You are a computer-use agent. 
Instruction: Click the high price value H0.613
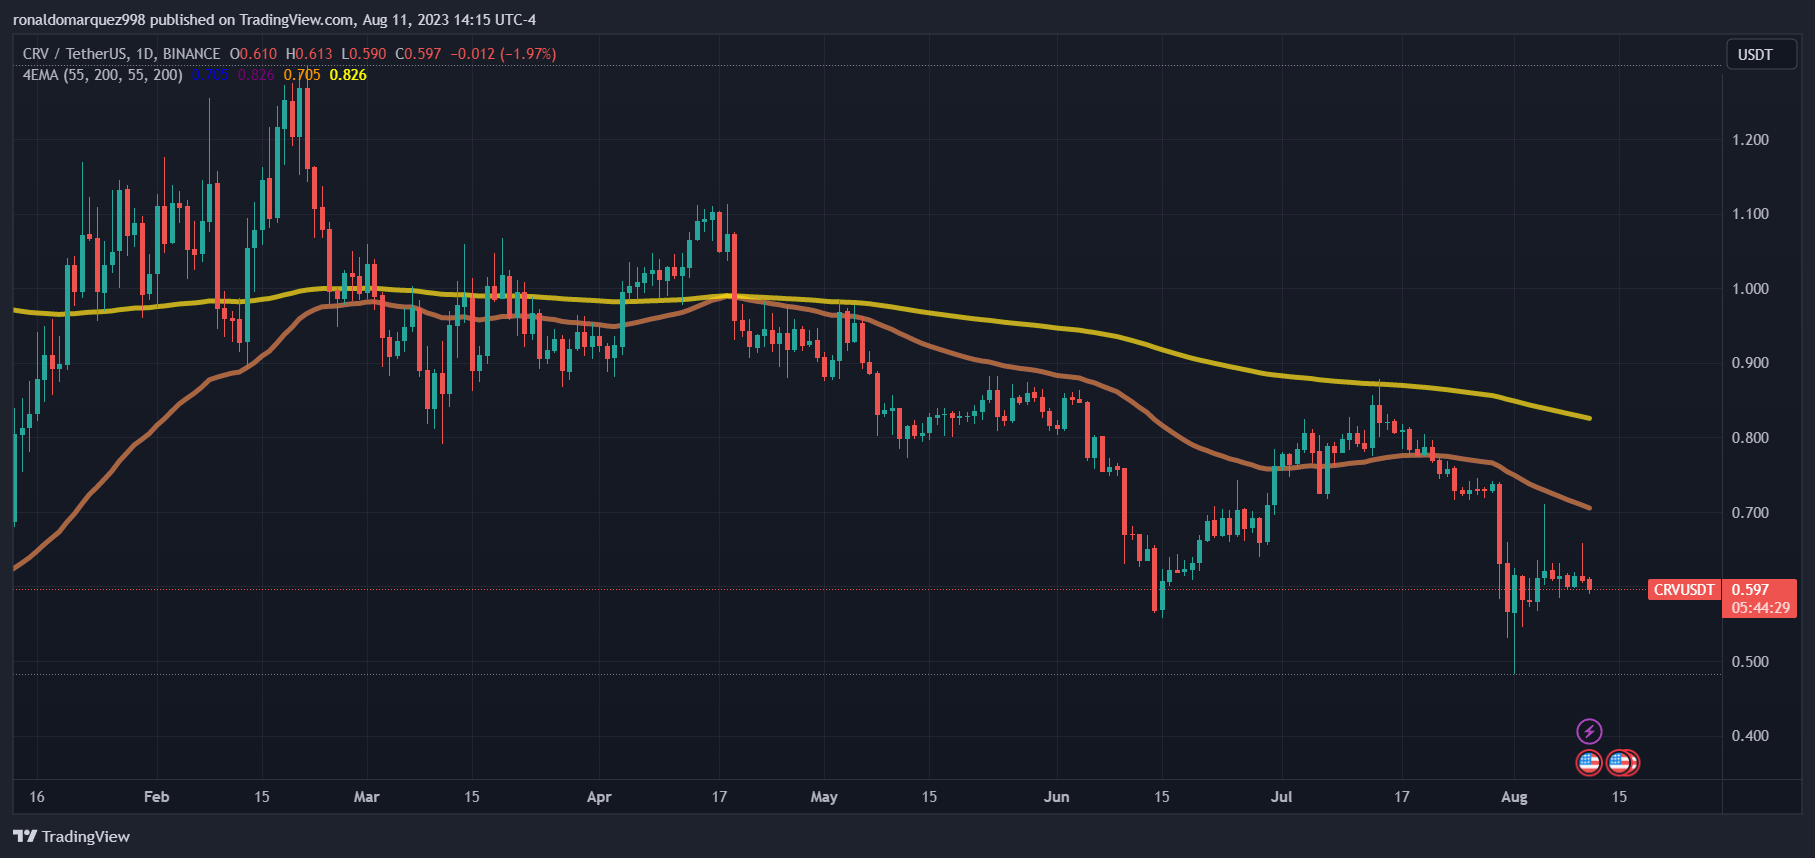(309, 54)
